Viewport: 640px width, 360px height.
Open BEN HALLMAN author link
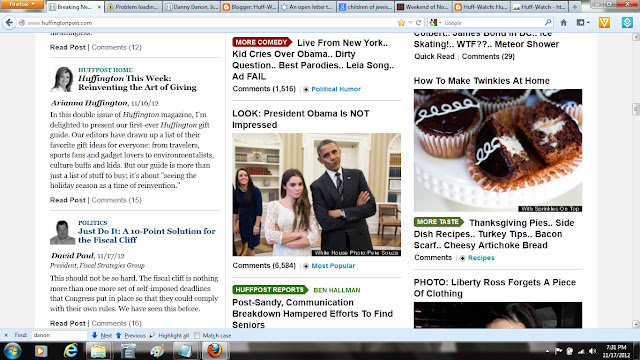337,290
